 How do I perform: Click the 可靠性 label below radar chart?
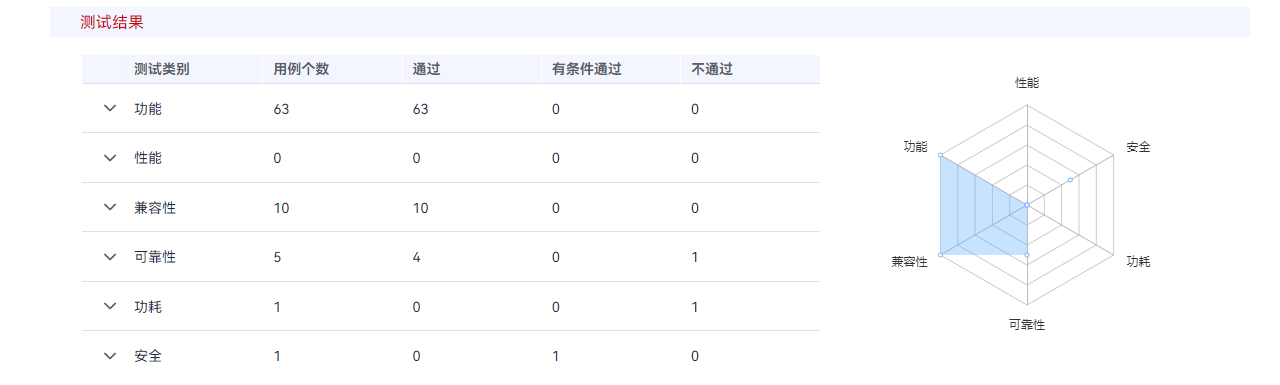pyautogui.click(x=1027, y=325)
